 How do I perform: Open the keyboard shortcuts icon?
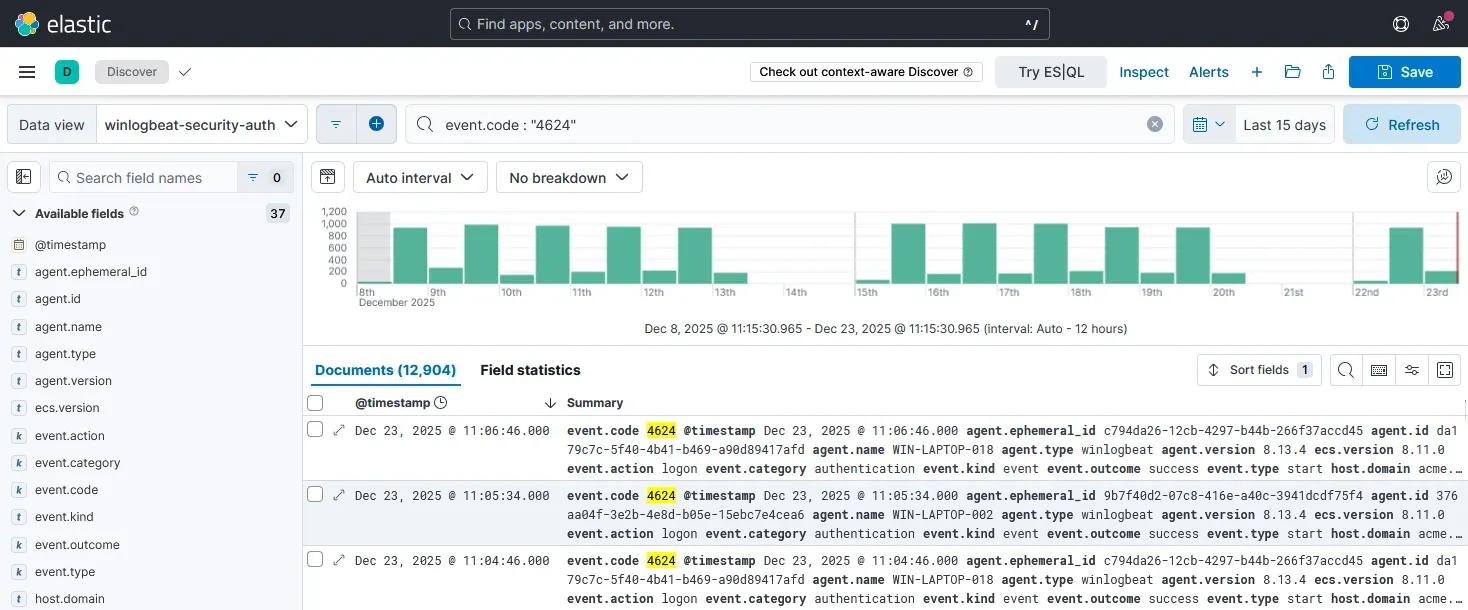[1379, 370]
